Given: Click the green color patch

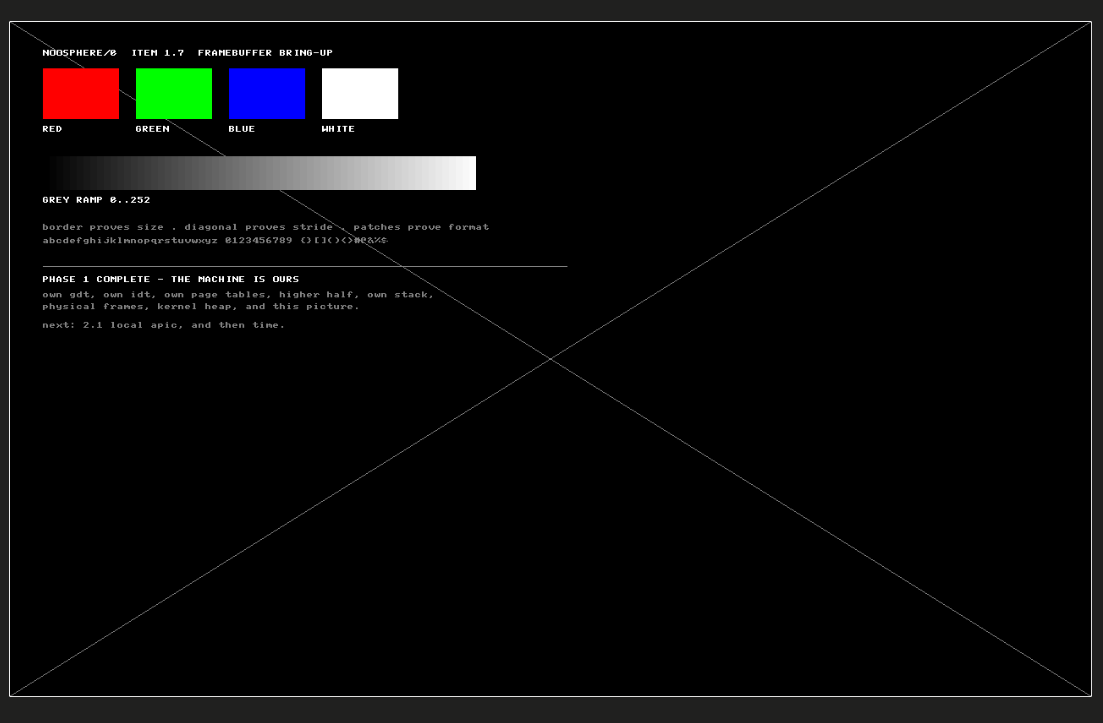Looking at the screenshot, I should pyautogui.click(x=174, y=94).
